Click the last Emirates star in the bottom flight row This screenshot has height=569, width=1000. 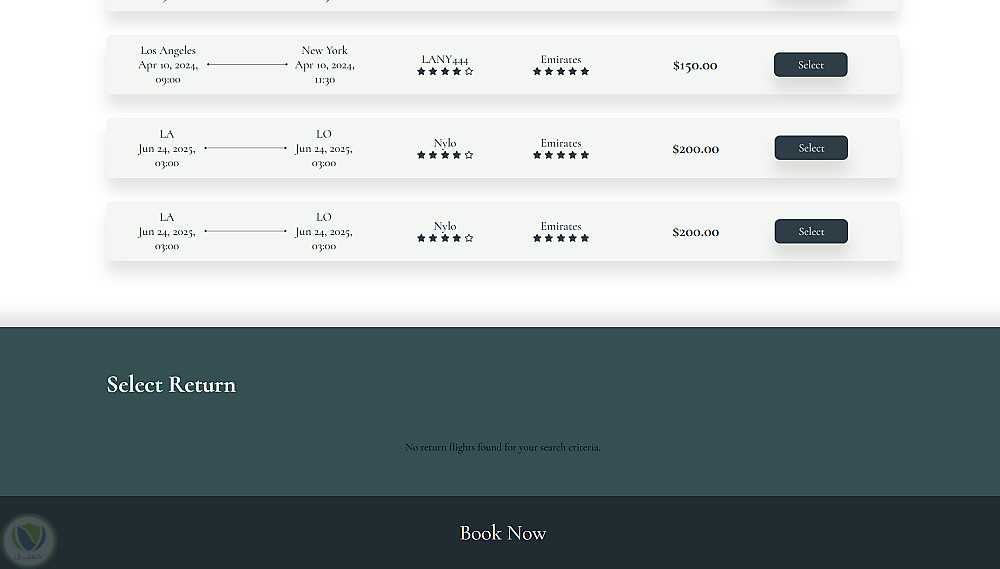tap(585, 238)
